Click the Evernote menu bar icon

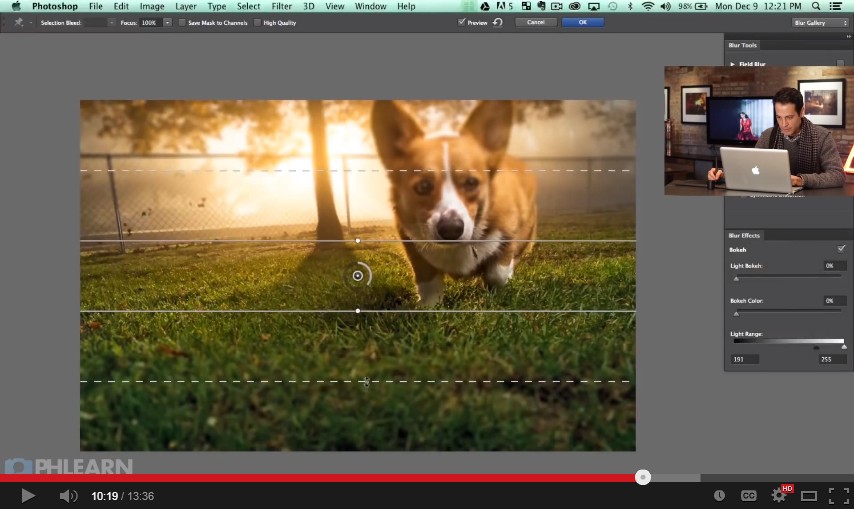pyautogui.click(x=541, y=6)
